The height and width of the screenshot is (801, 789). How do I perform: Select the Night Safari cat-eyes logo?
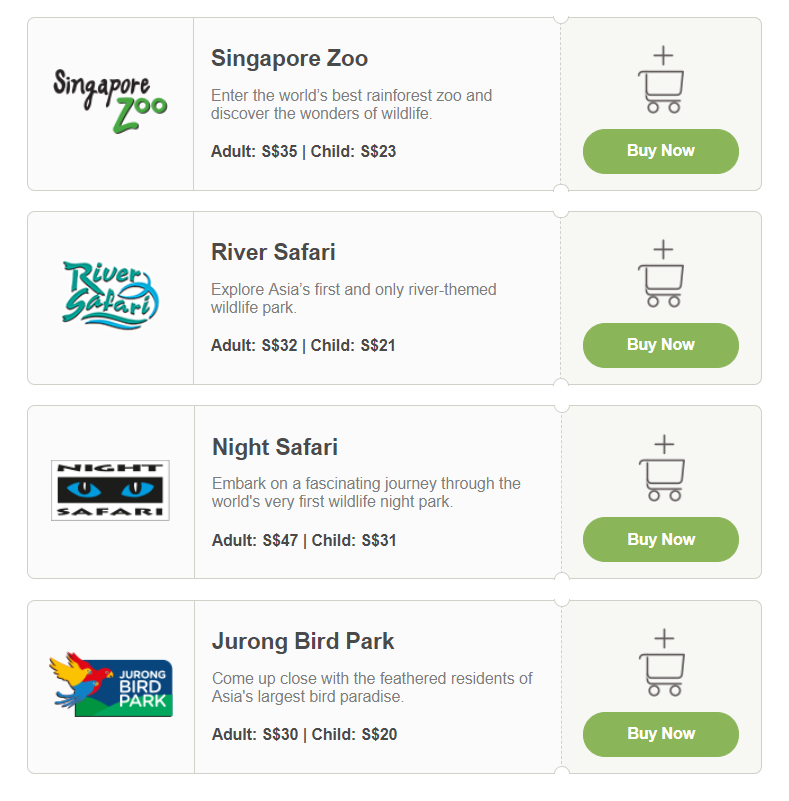pos(110,490)
